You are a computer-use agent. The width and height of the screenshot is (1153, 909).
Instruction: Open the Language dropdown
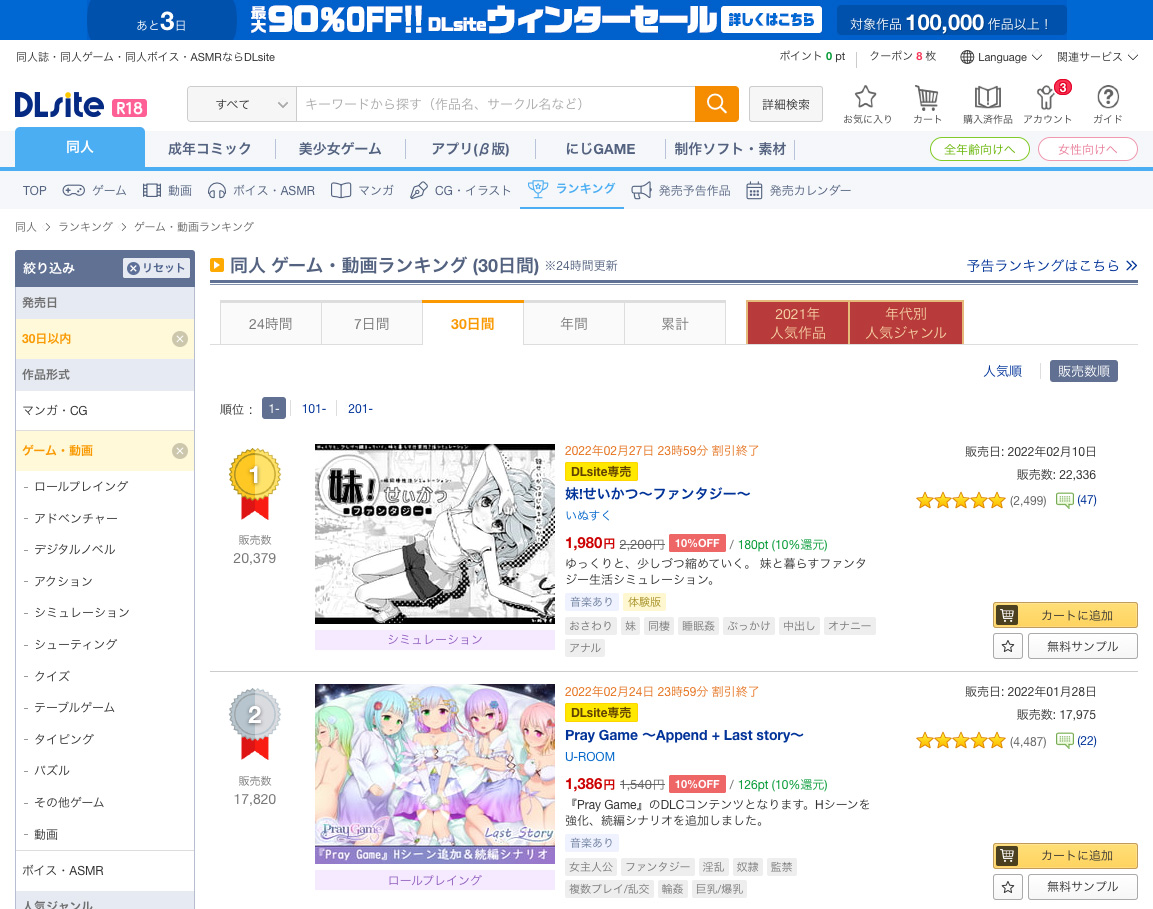[1001, 57]
